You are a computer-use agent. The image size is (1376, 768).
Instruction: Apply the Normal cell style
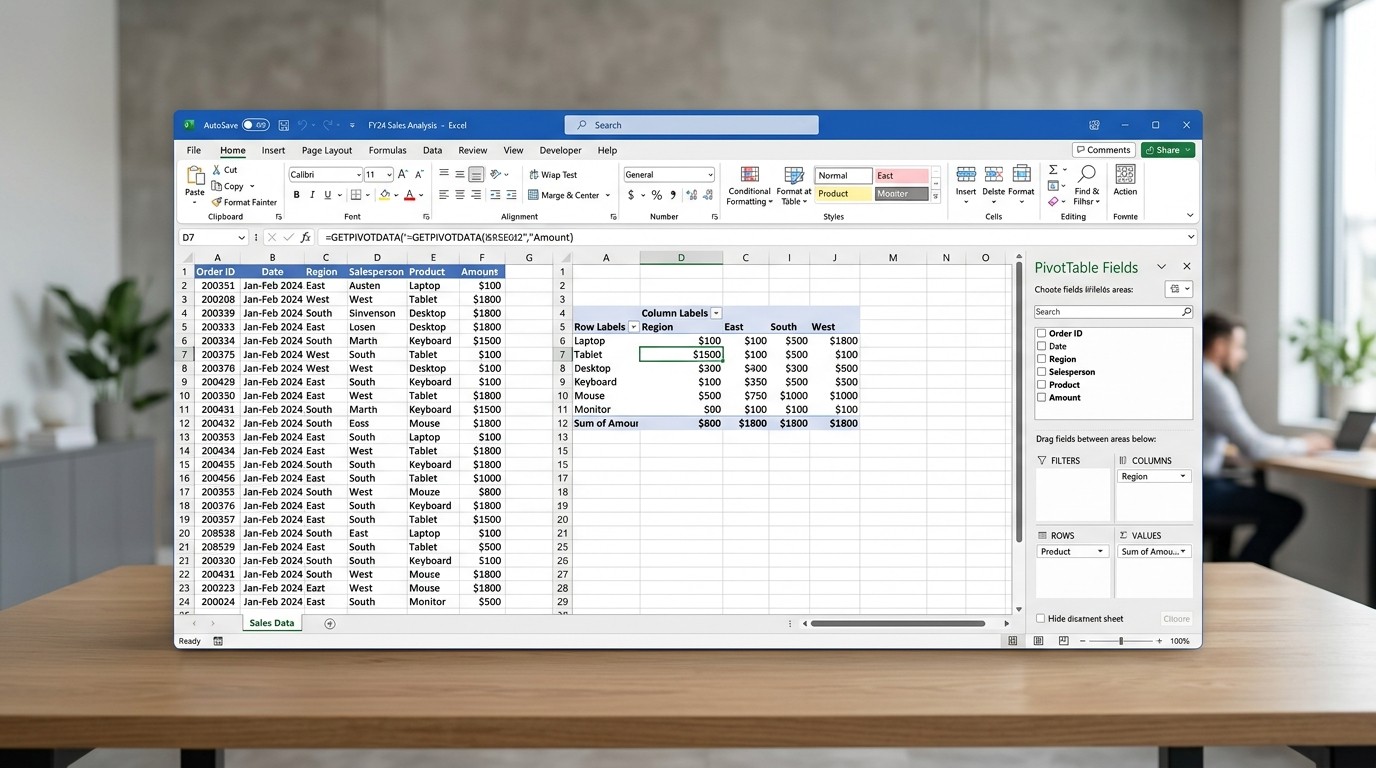[x=843, y=175]
